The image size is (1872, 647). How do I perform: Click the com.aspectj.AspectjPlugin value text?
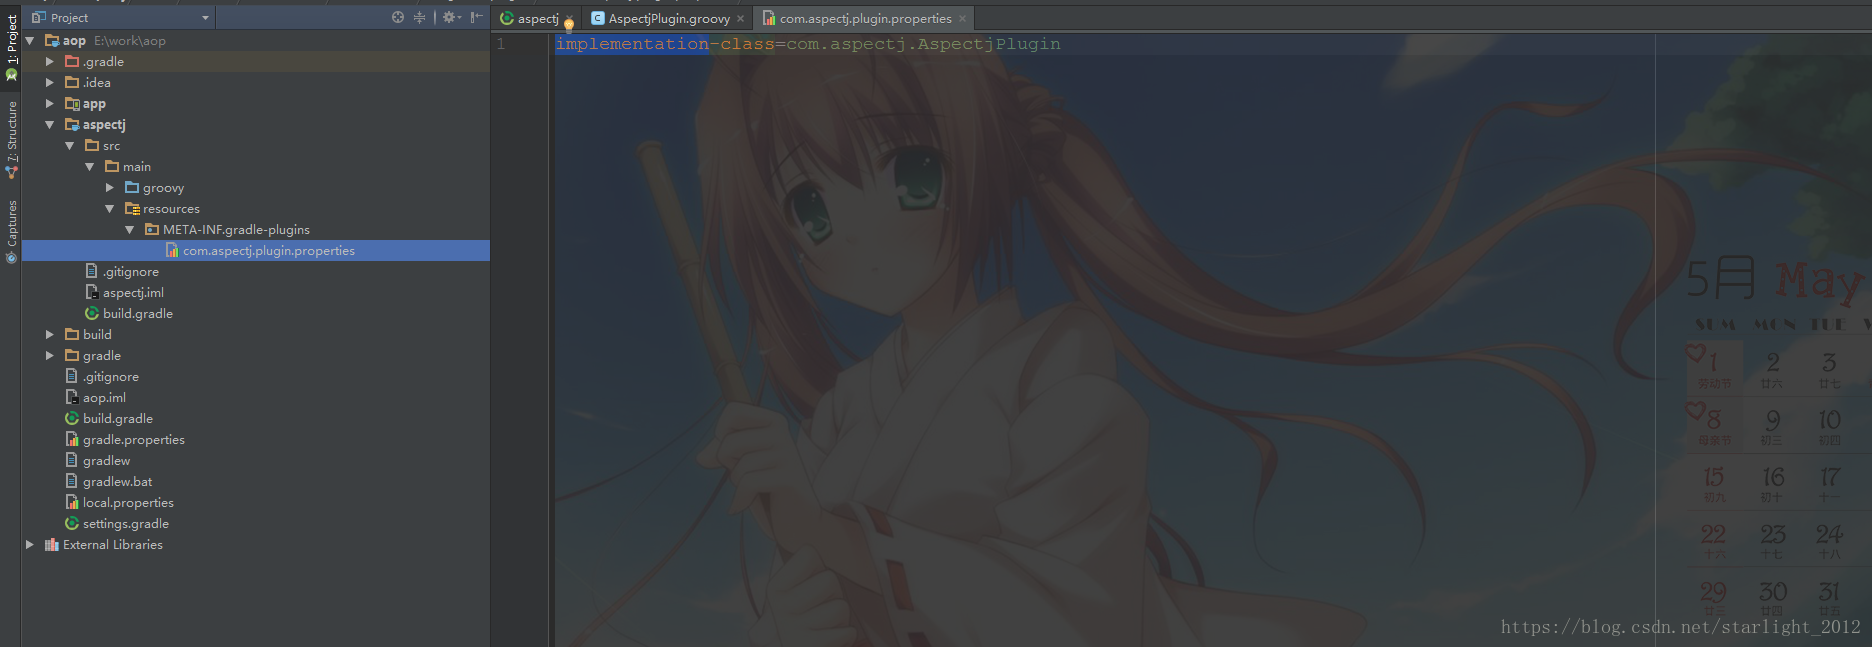(924, 44)
